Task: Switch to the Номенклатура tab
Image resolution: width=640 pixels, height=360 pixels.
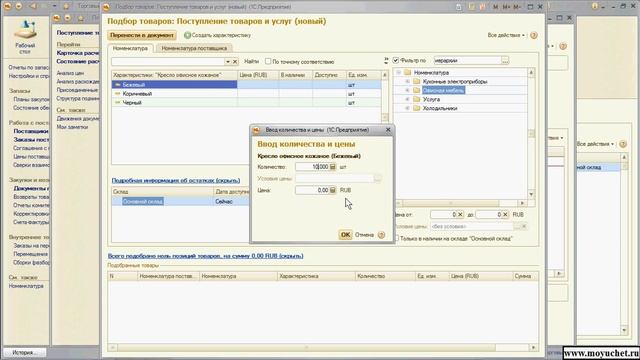Action: coord(130,48)
